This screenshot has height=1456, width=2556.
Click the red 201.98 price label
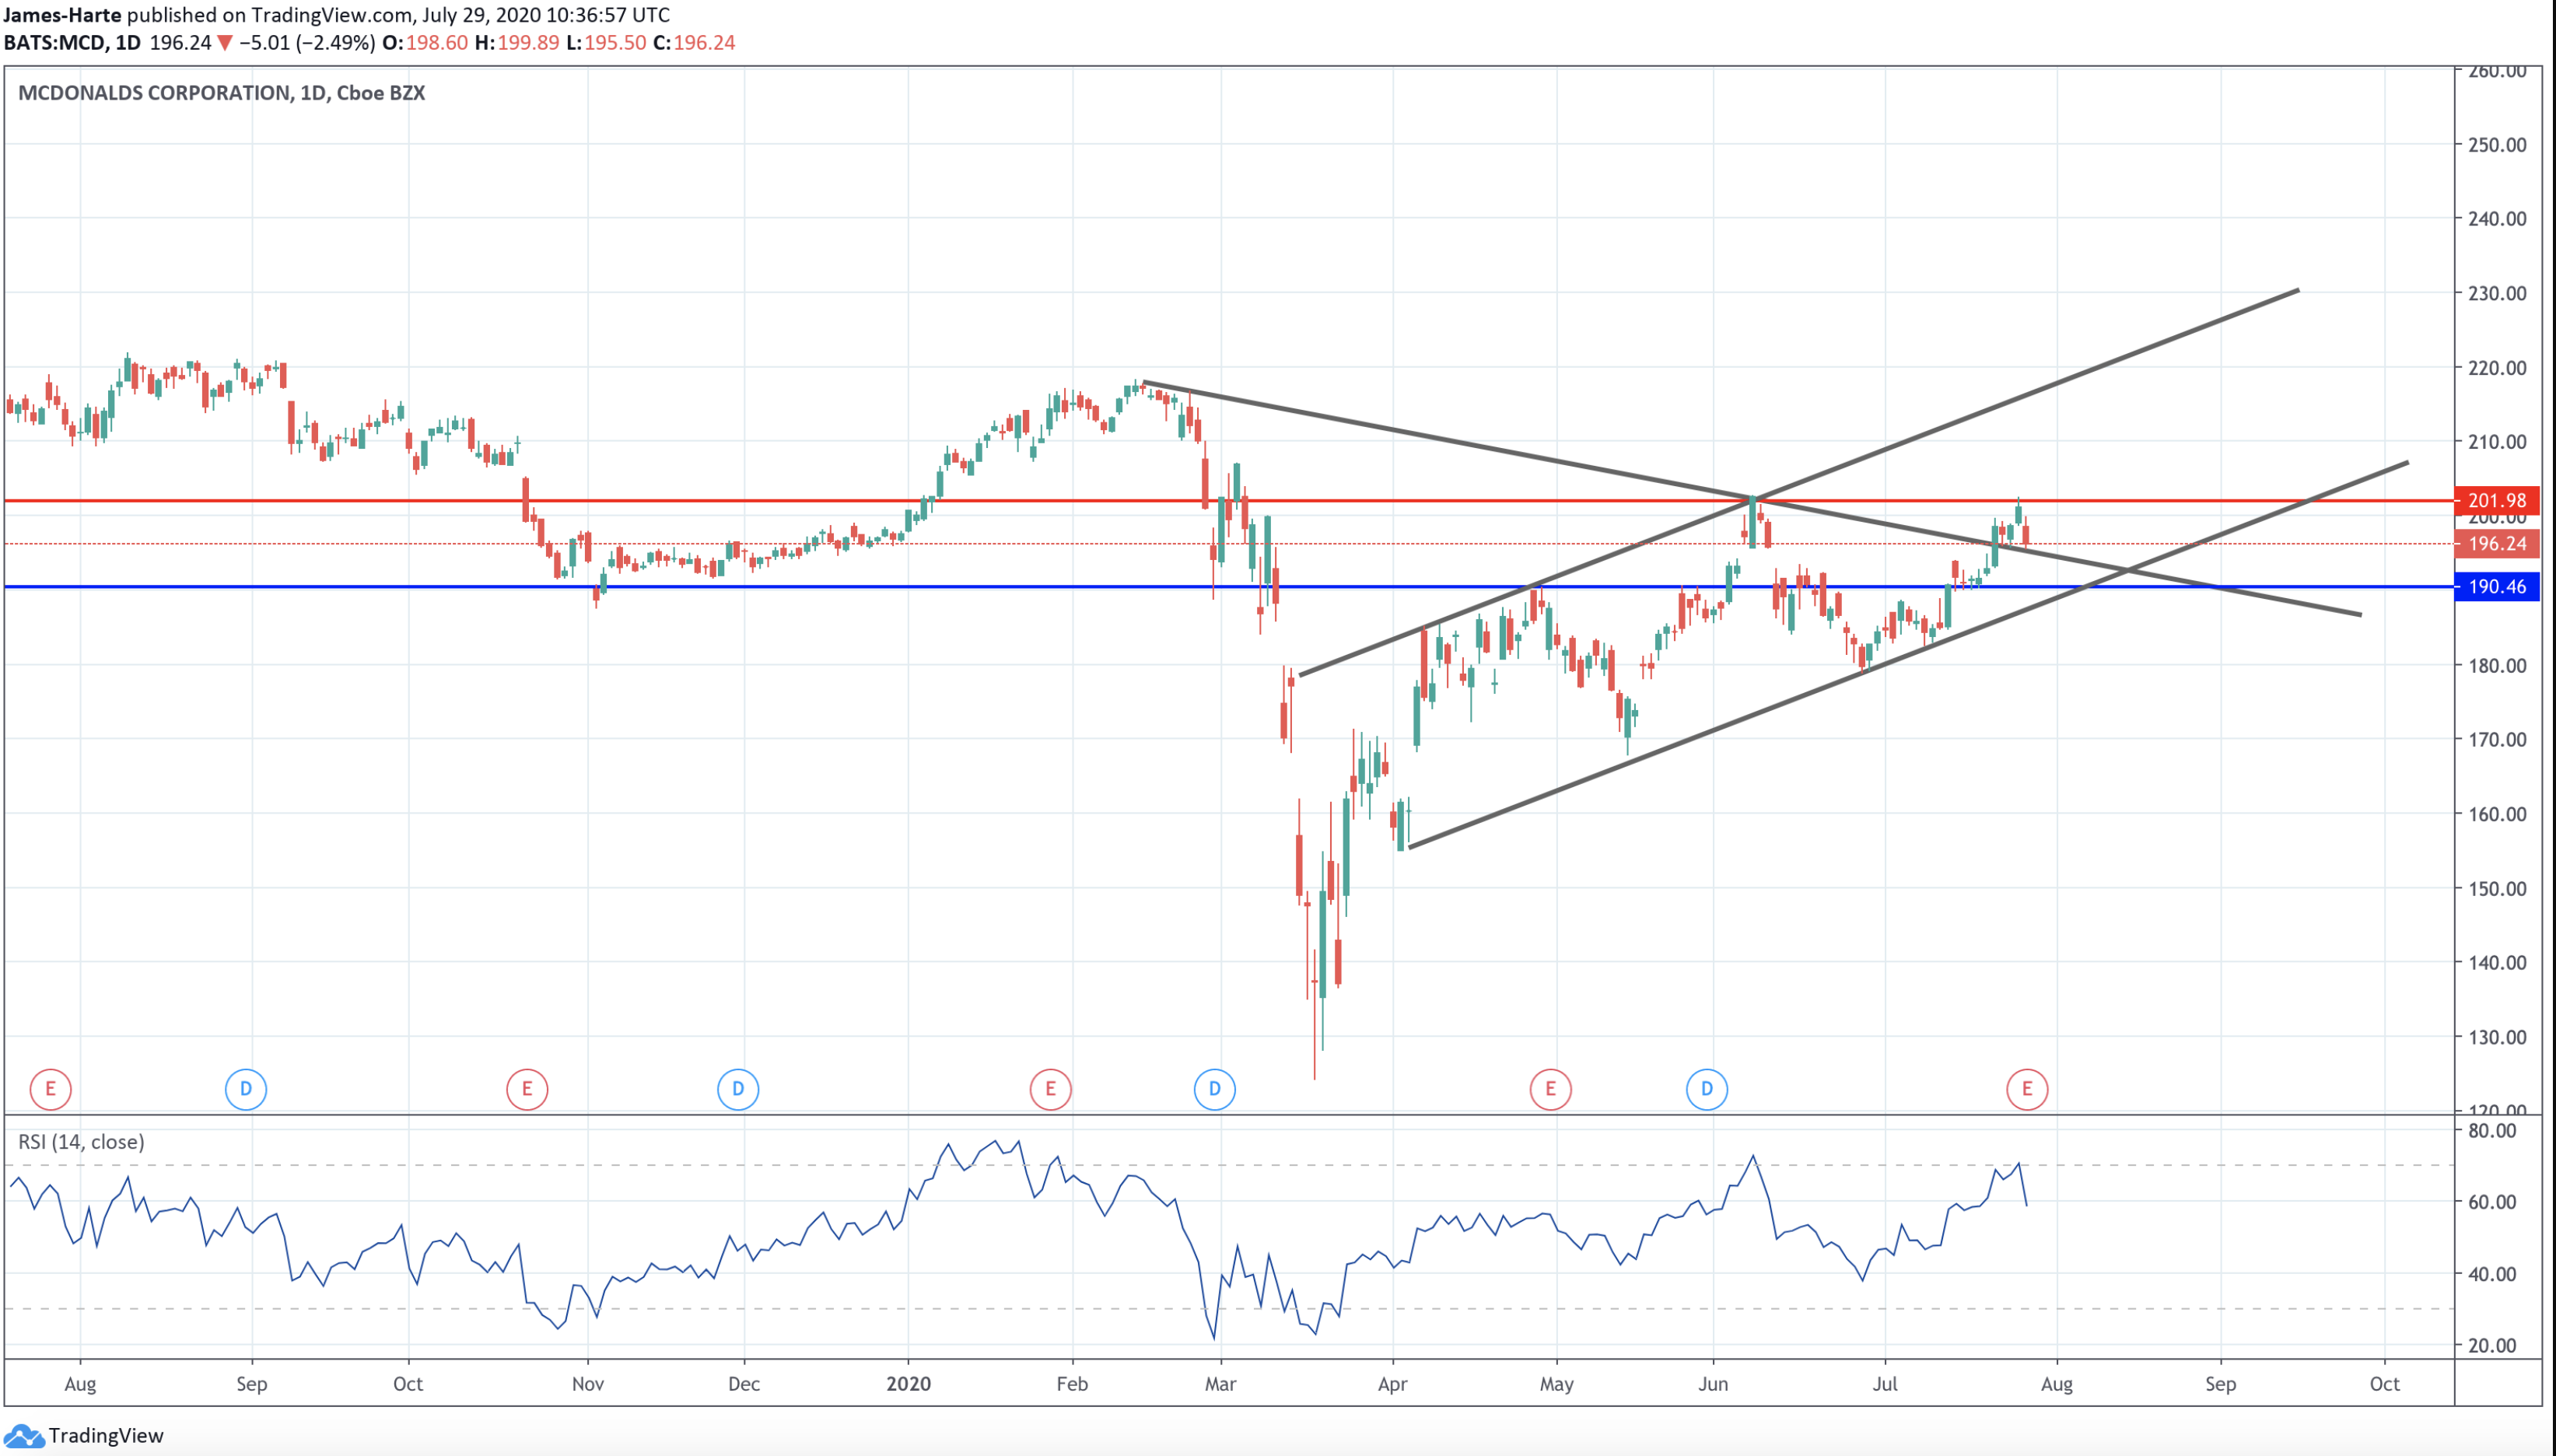(2496, 500)
